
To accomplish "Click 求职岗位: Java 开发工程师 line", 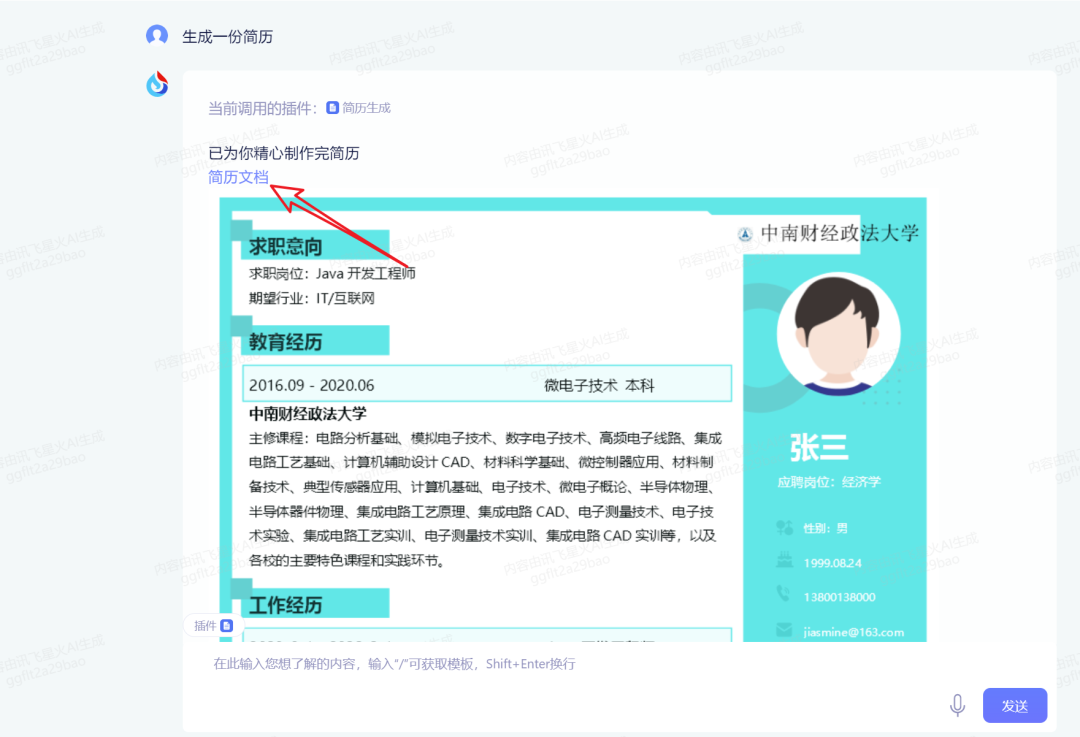I will pyautogui.click(x=332, y=273).
